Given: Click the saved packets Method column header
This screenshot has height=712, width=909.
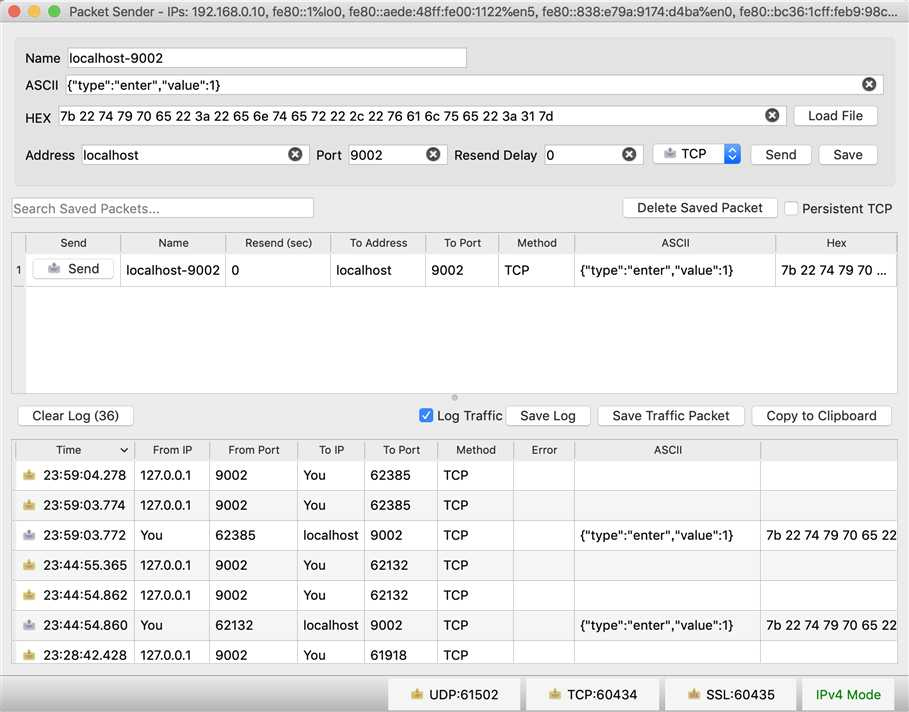Looking at the screenshot, I should [x=536, y=243].
